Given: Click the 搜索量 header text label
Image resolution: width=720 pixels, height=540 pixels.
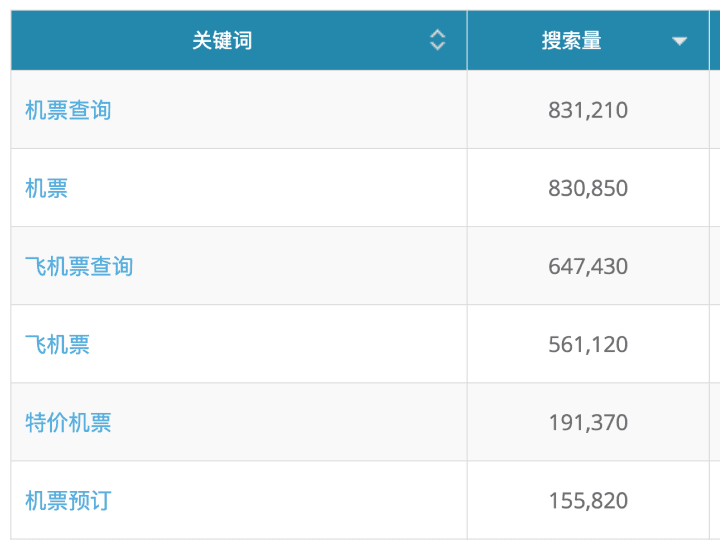Looking at the screenshot, I should tap(571, 40).
